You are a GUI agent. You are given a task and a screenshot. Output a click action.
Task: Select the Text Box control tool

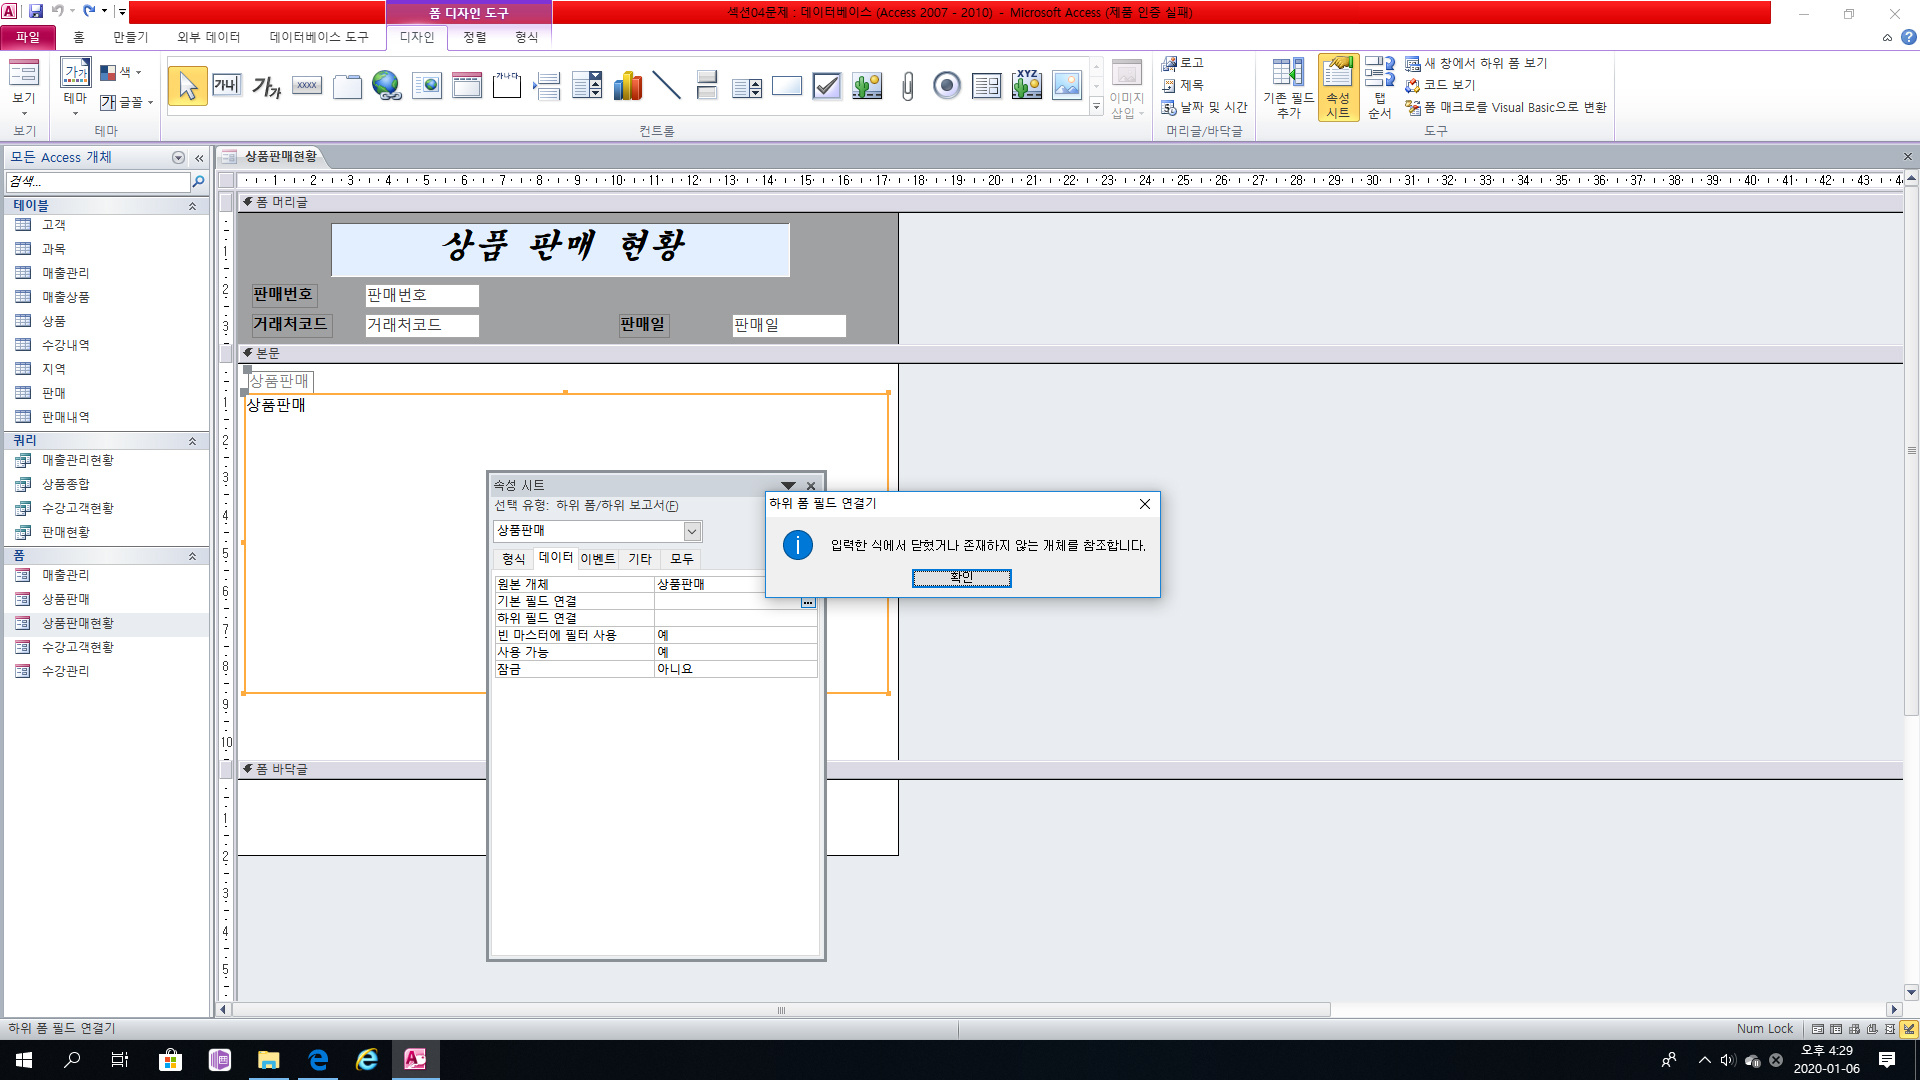(227, 86)
